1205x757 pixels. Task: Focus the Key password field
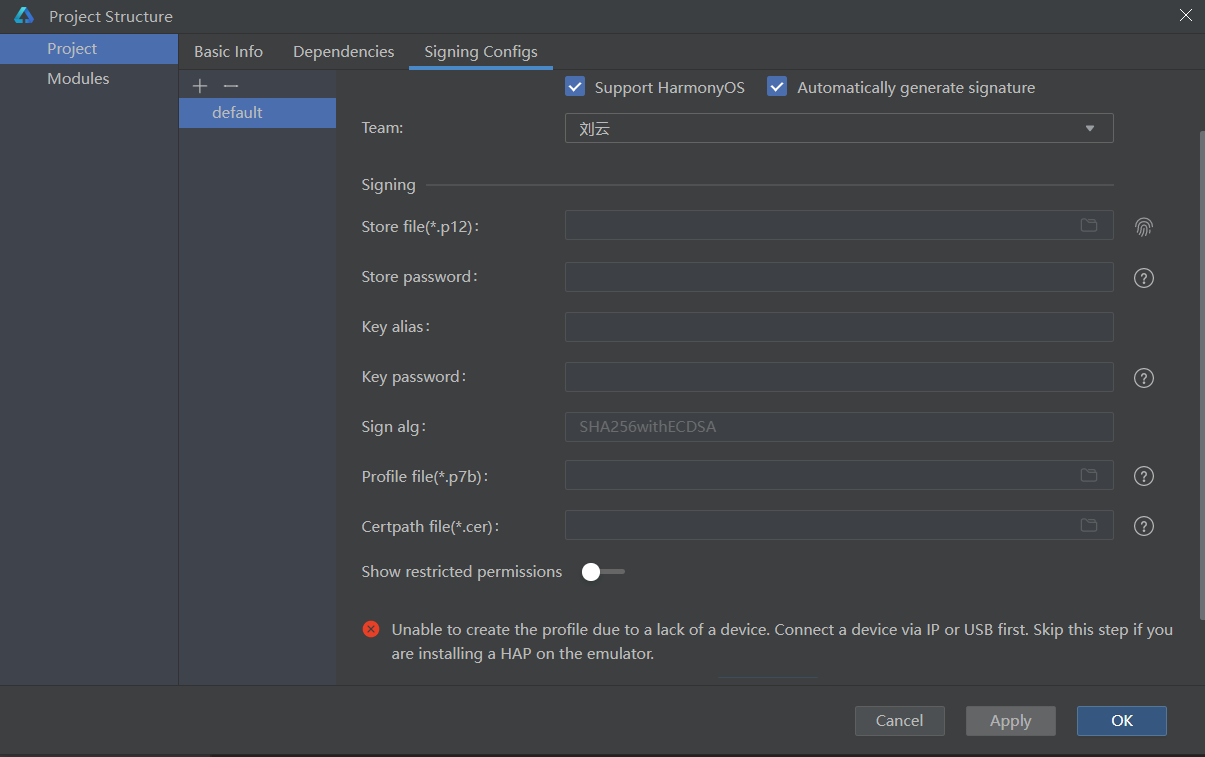pyautogui.click(x=839, y=377)
